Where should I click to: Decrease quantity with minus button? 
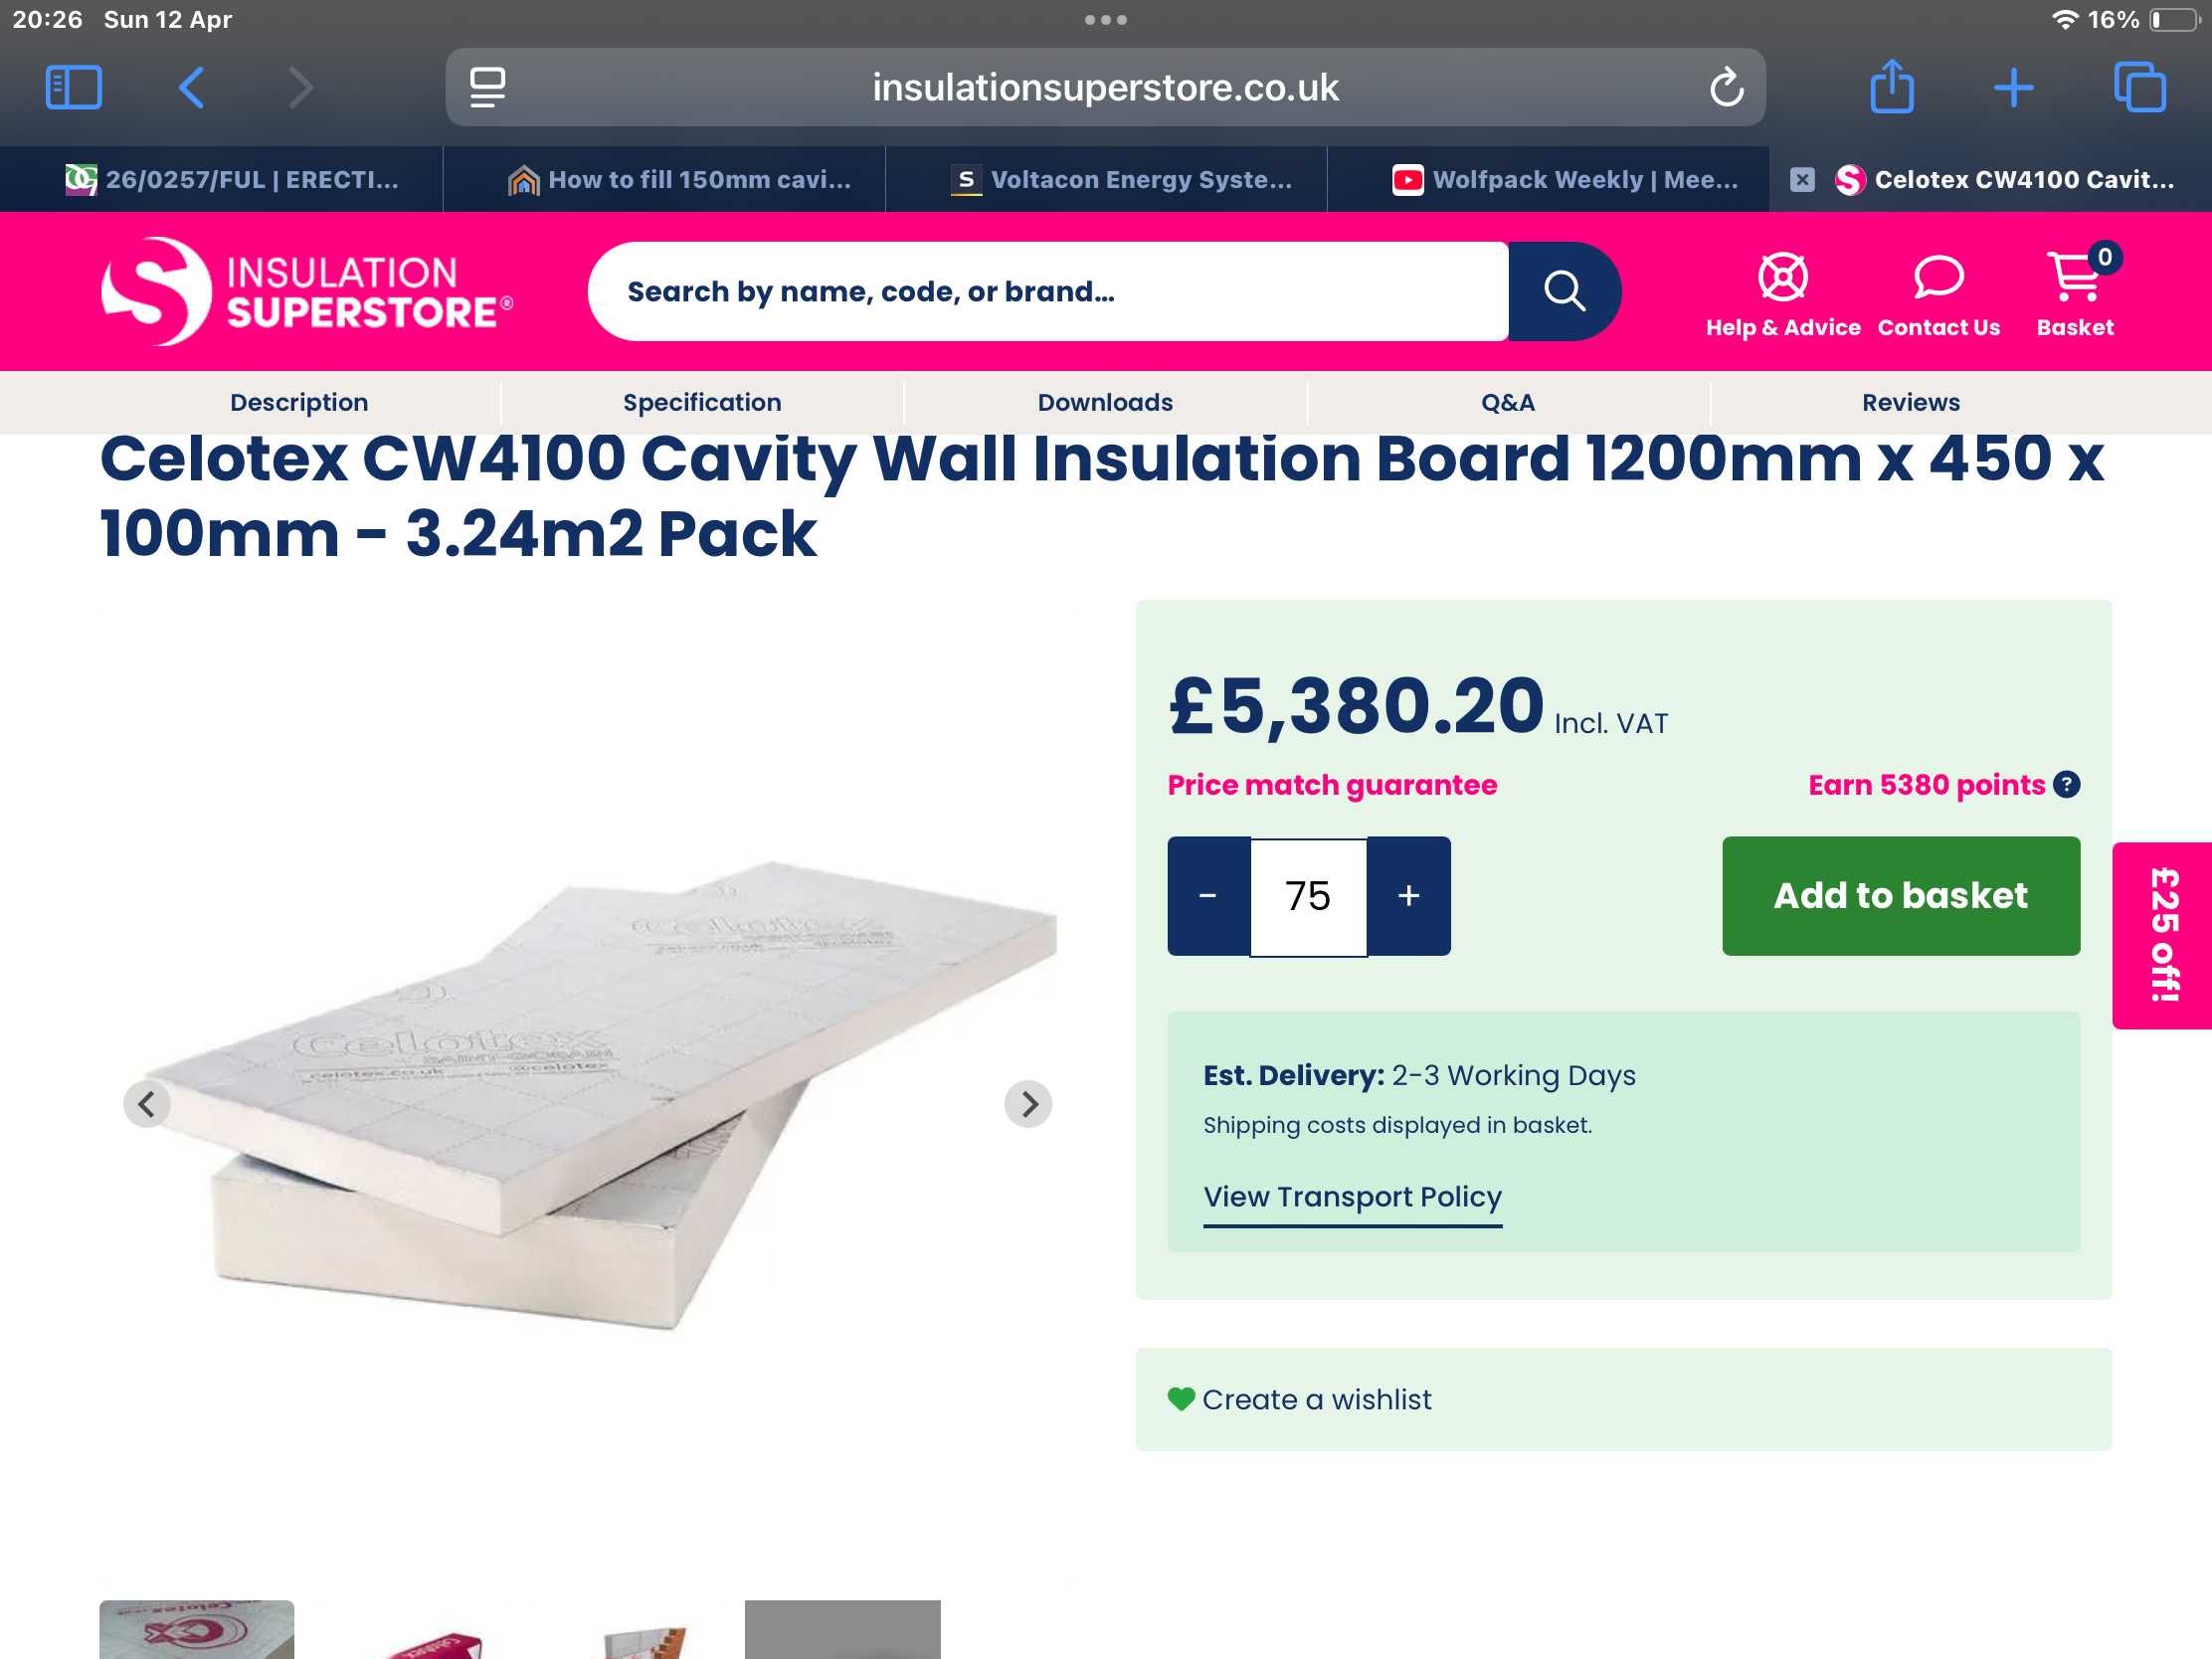(1208, 896)
